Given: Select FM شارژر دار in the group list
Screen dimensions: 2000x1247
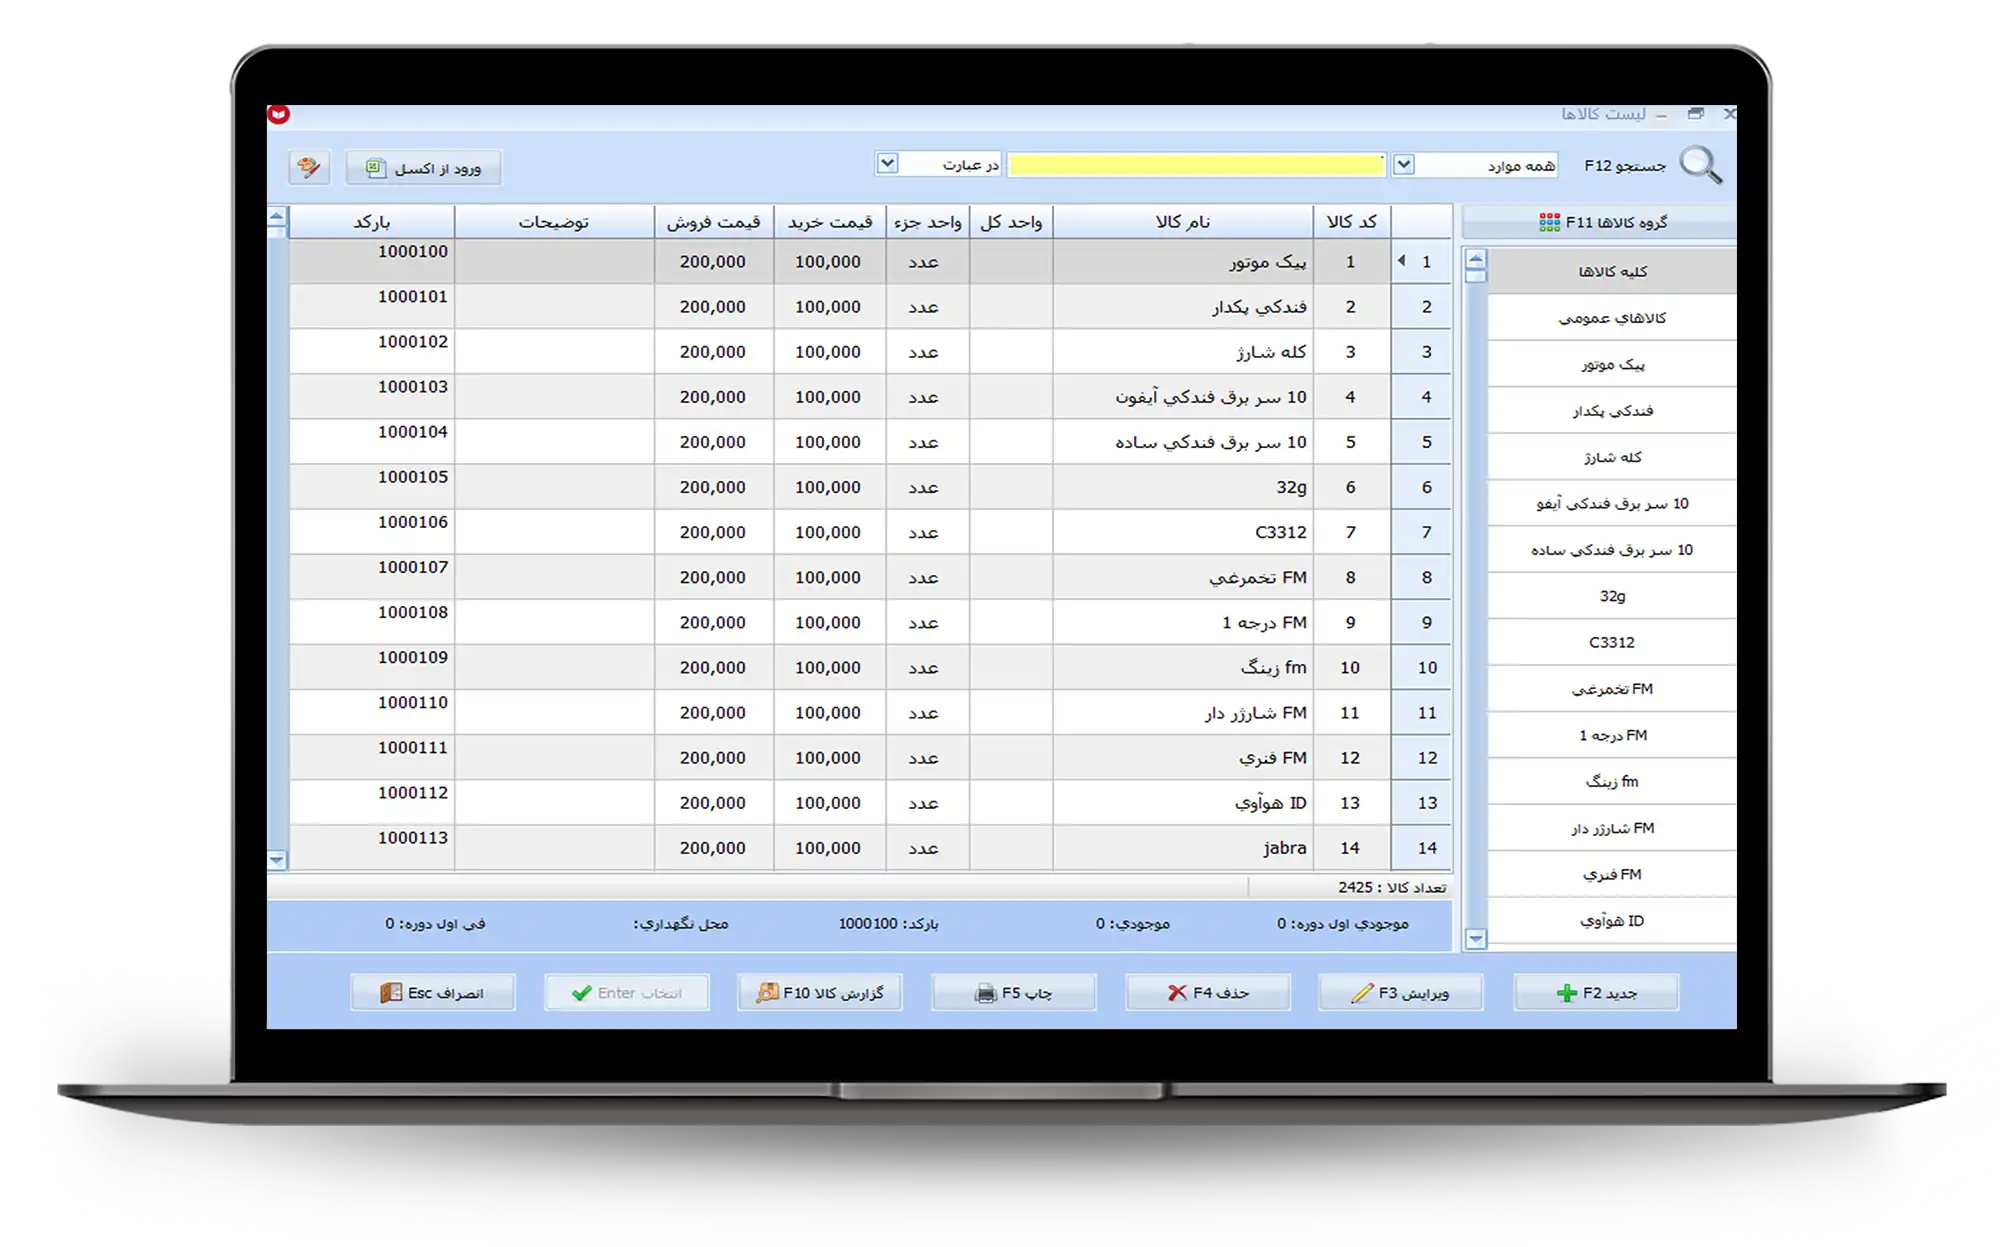Looking at the screenshot, I should 1612,828.
